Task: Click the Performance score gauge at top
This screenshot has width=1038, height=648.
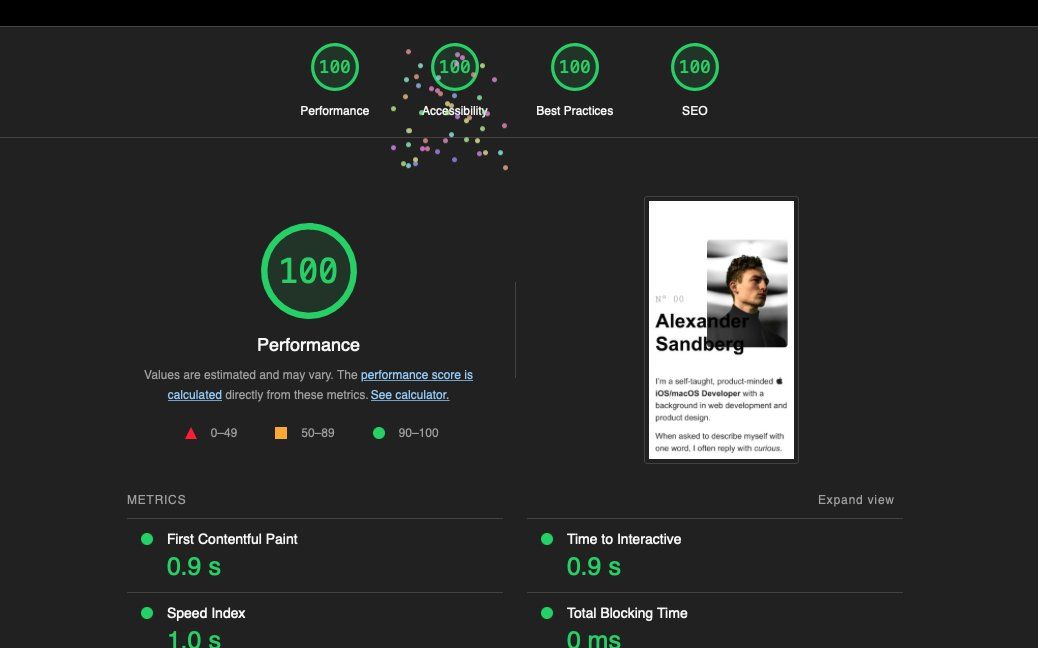Action: coord(334,67)
